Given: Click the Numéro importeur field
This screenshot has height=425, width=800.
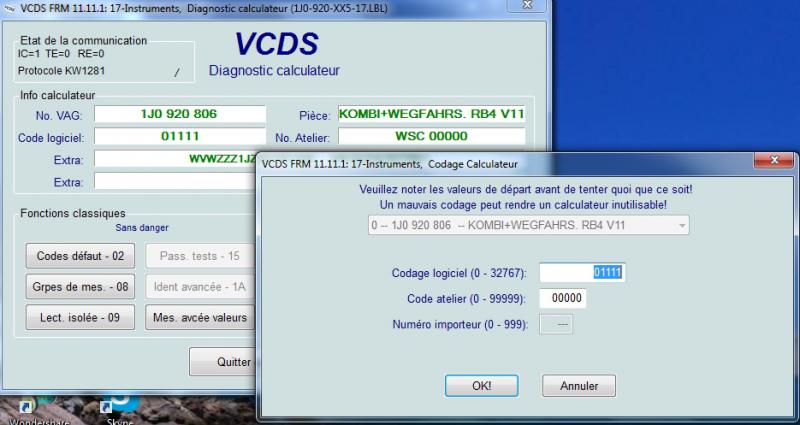Looking at the screenshot, I should click(x=556, y=324).
